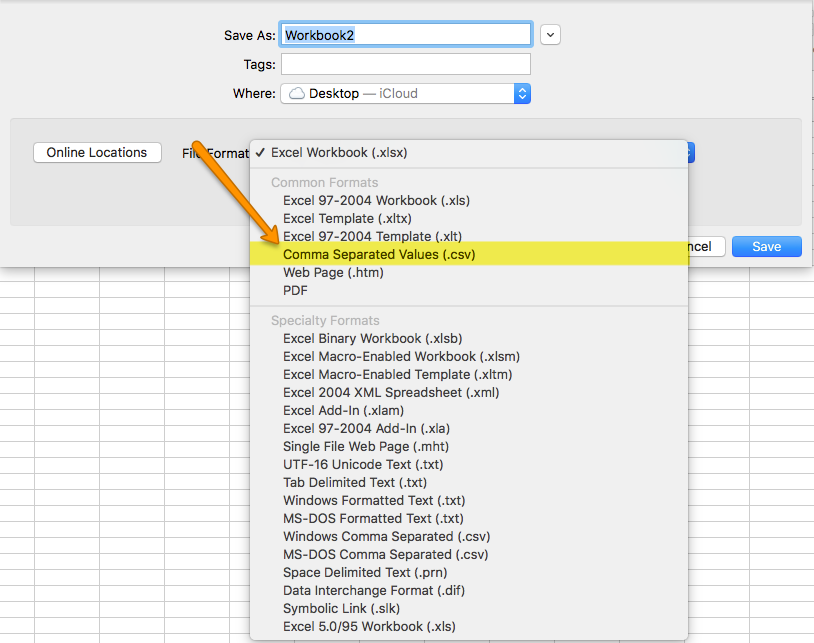Choose Excel 97-2004 Template (.xlt)

469,236
